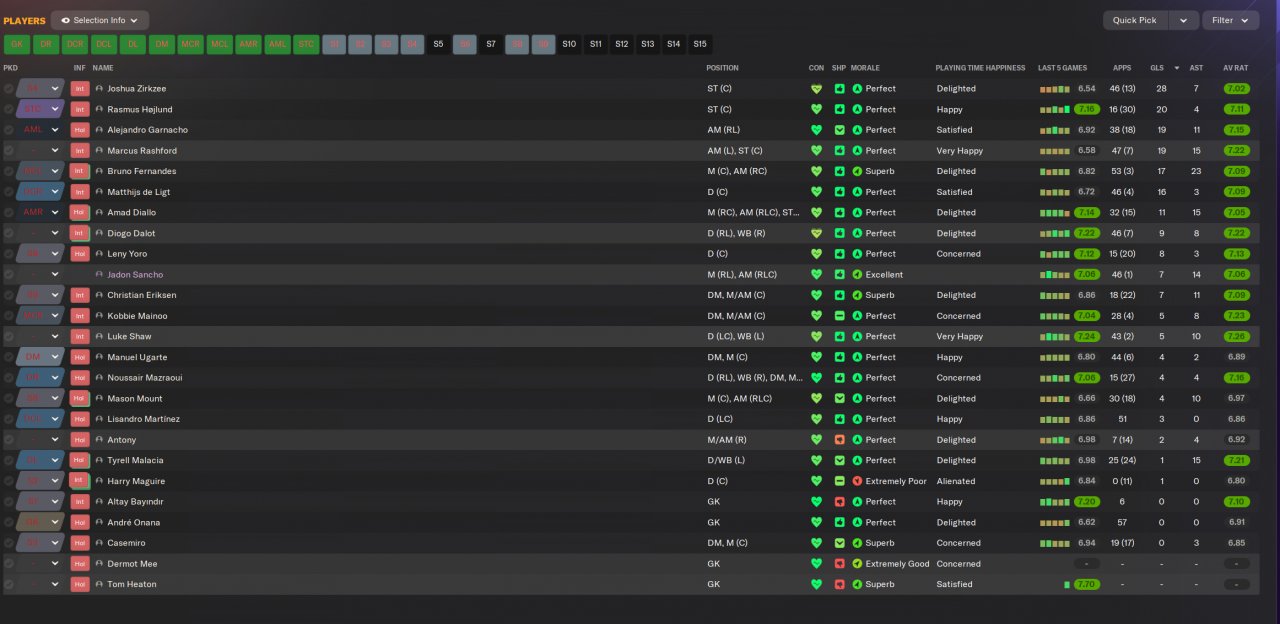Open position selector dropdown for Manuel Ugarte

pyautogui.click(x=56, y=357)
